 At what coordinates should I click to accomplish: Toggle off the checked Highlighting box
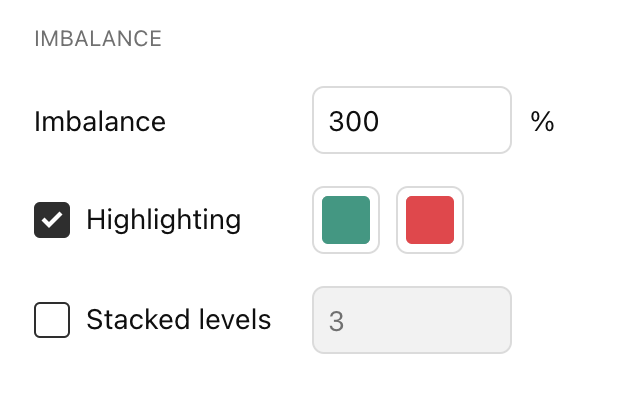point(52,220)
